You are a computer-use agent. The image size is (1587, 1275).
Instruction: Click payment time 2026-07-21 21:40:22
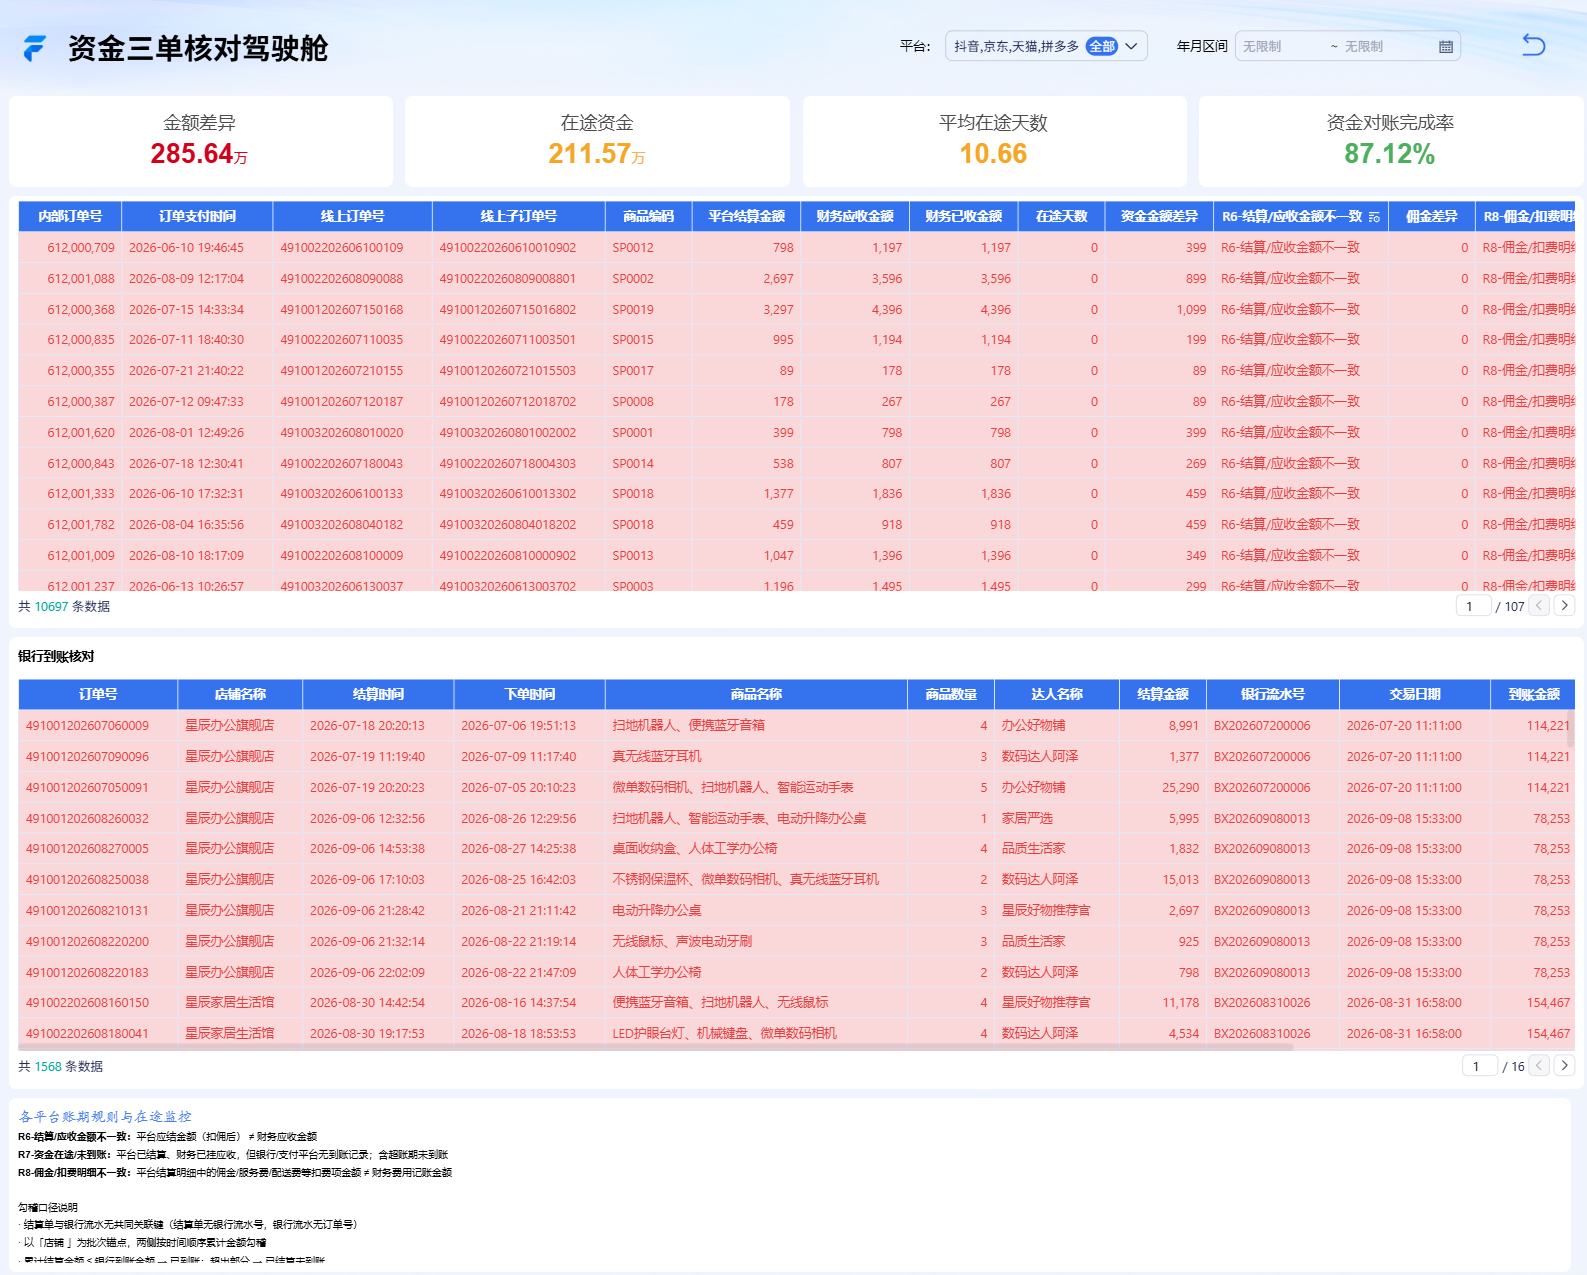click(186, 371)
